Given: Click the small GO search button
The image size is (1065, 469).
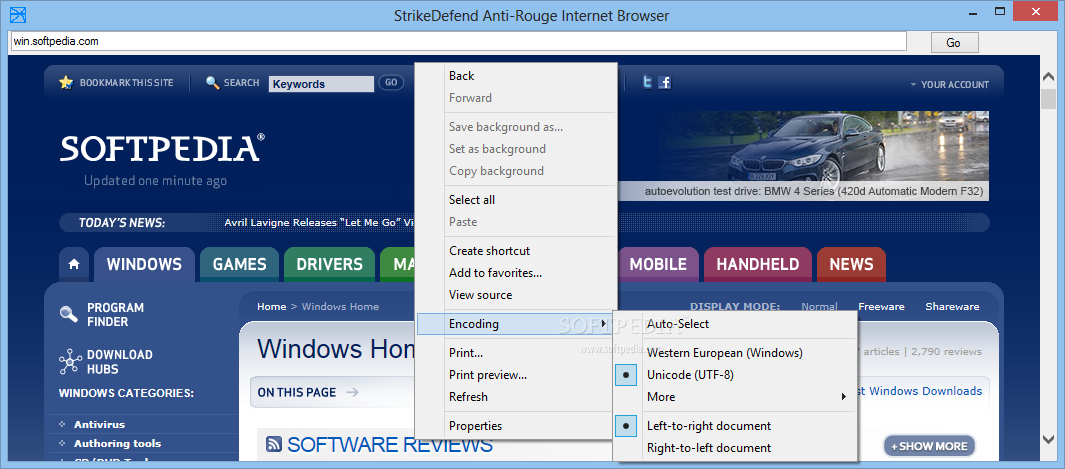Looking at the screenshot, I should 391,83.
